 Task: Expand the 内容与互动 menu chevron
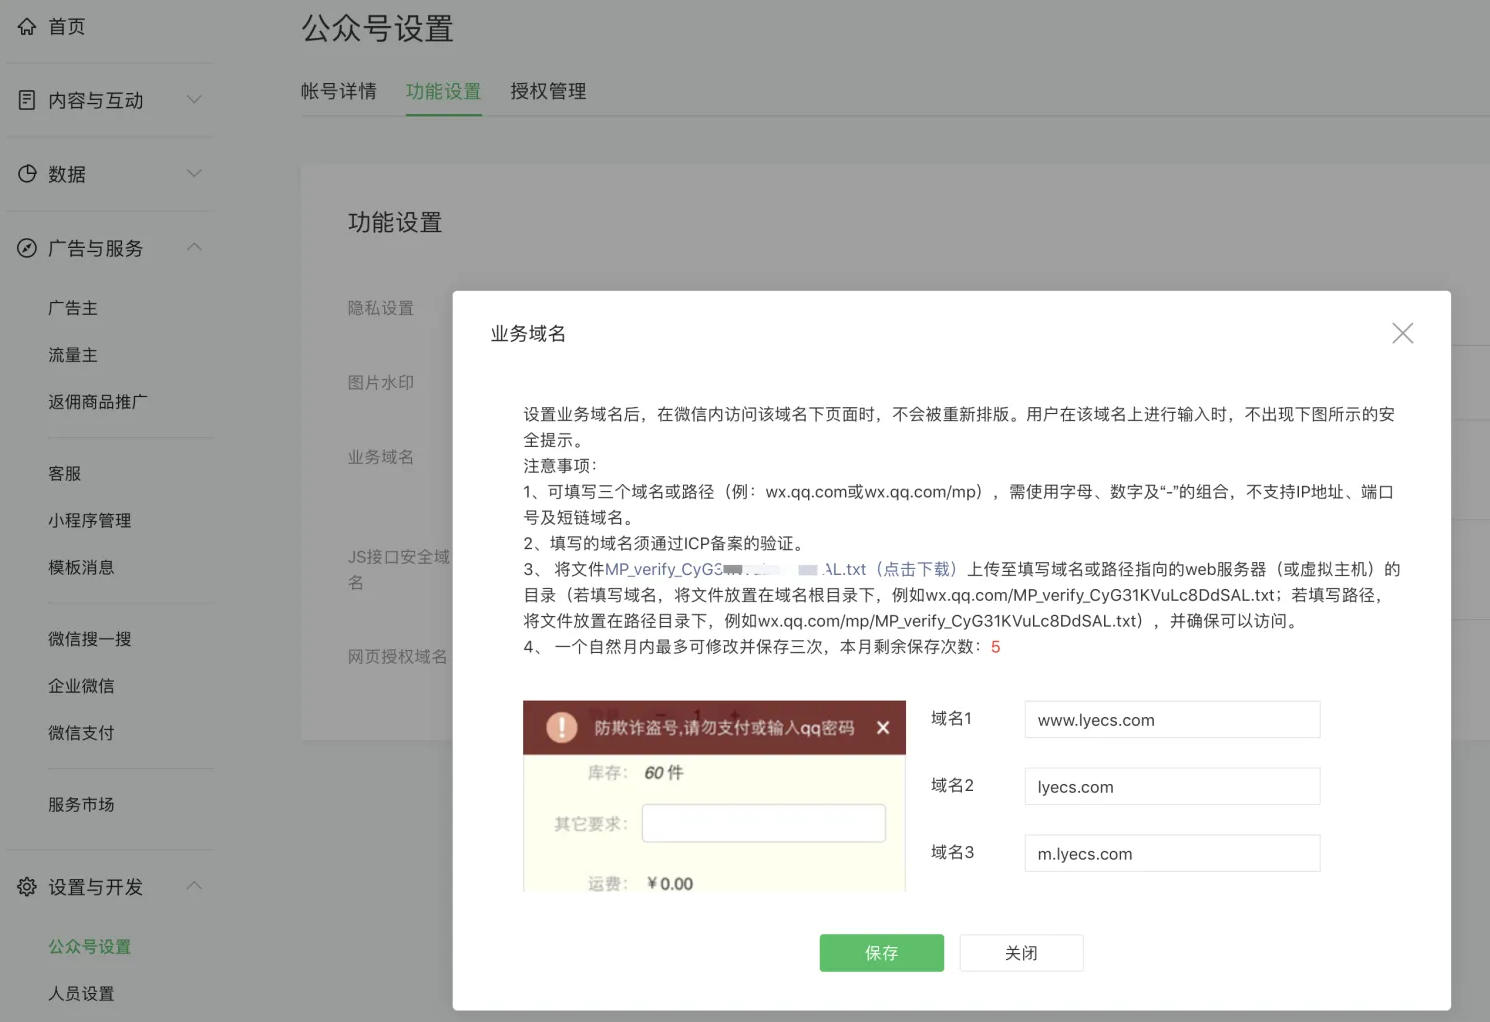click(x=194, y=100)
